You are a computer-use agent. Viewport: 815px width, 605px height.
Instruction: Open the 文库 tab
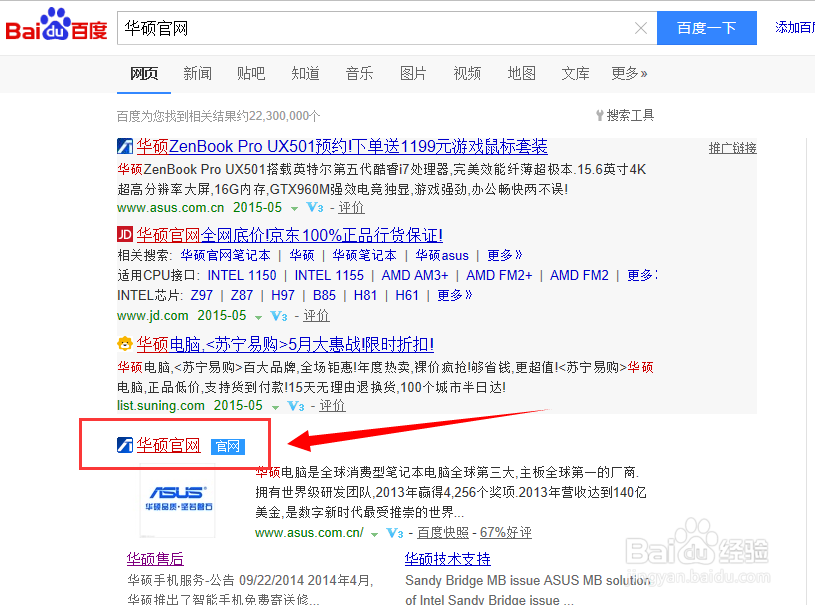pos(575,73)
